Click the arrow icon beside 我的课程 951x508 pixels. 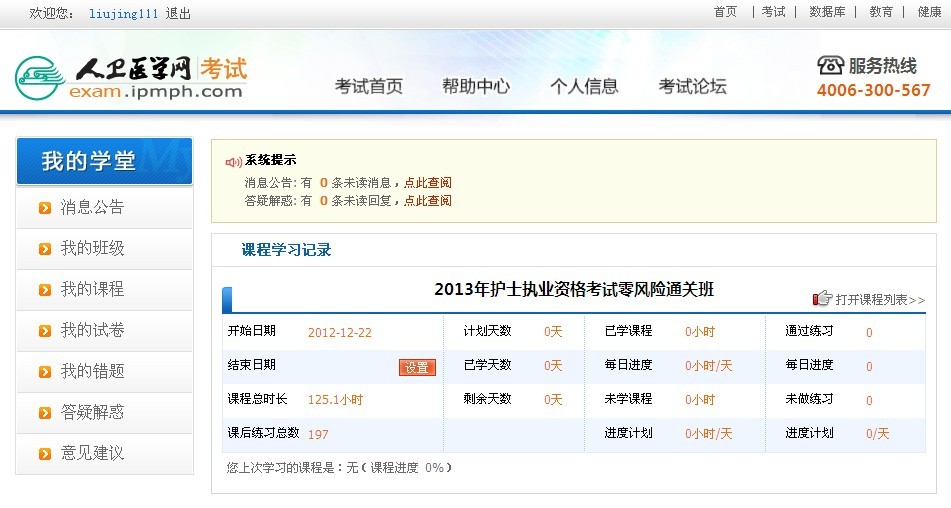(x=45, y=290)
